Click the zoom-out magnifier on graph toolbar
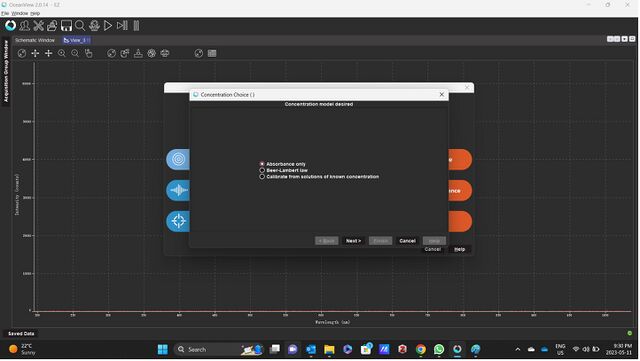 tap(75, 53)
